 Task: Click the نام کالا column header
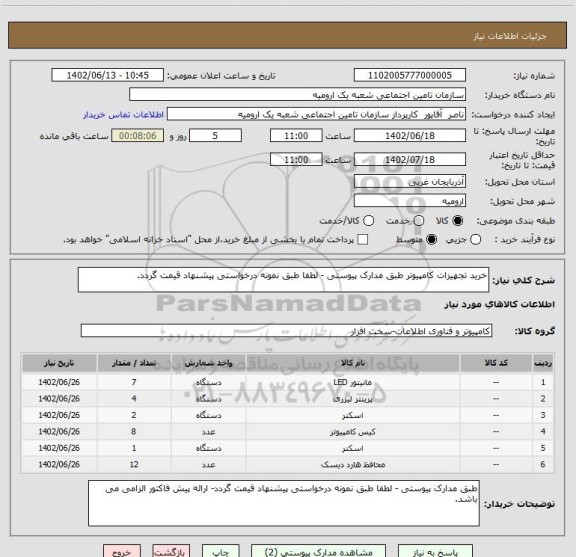(x=353, y=363)
